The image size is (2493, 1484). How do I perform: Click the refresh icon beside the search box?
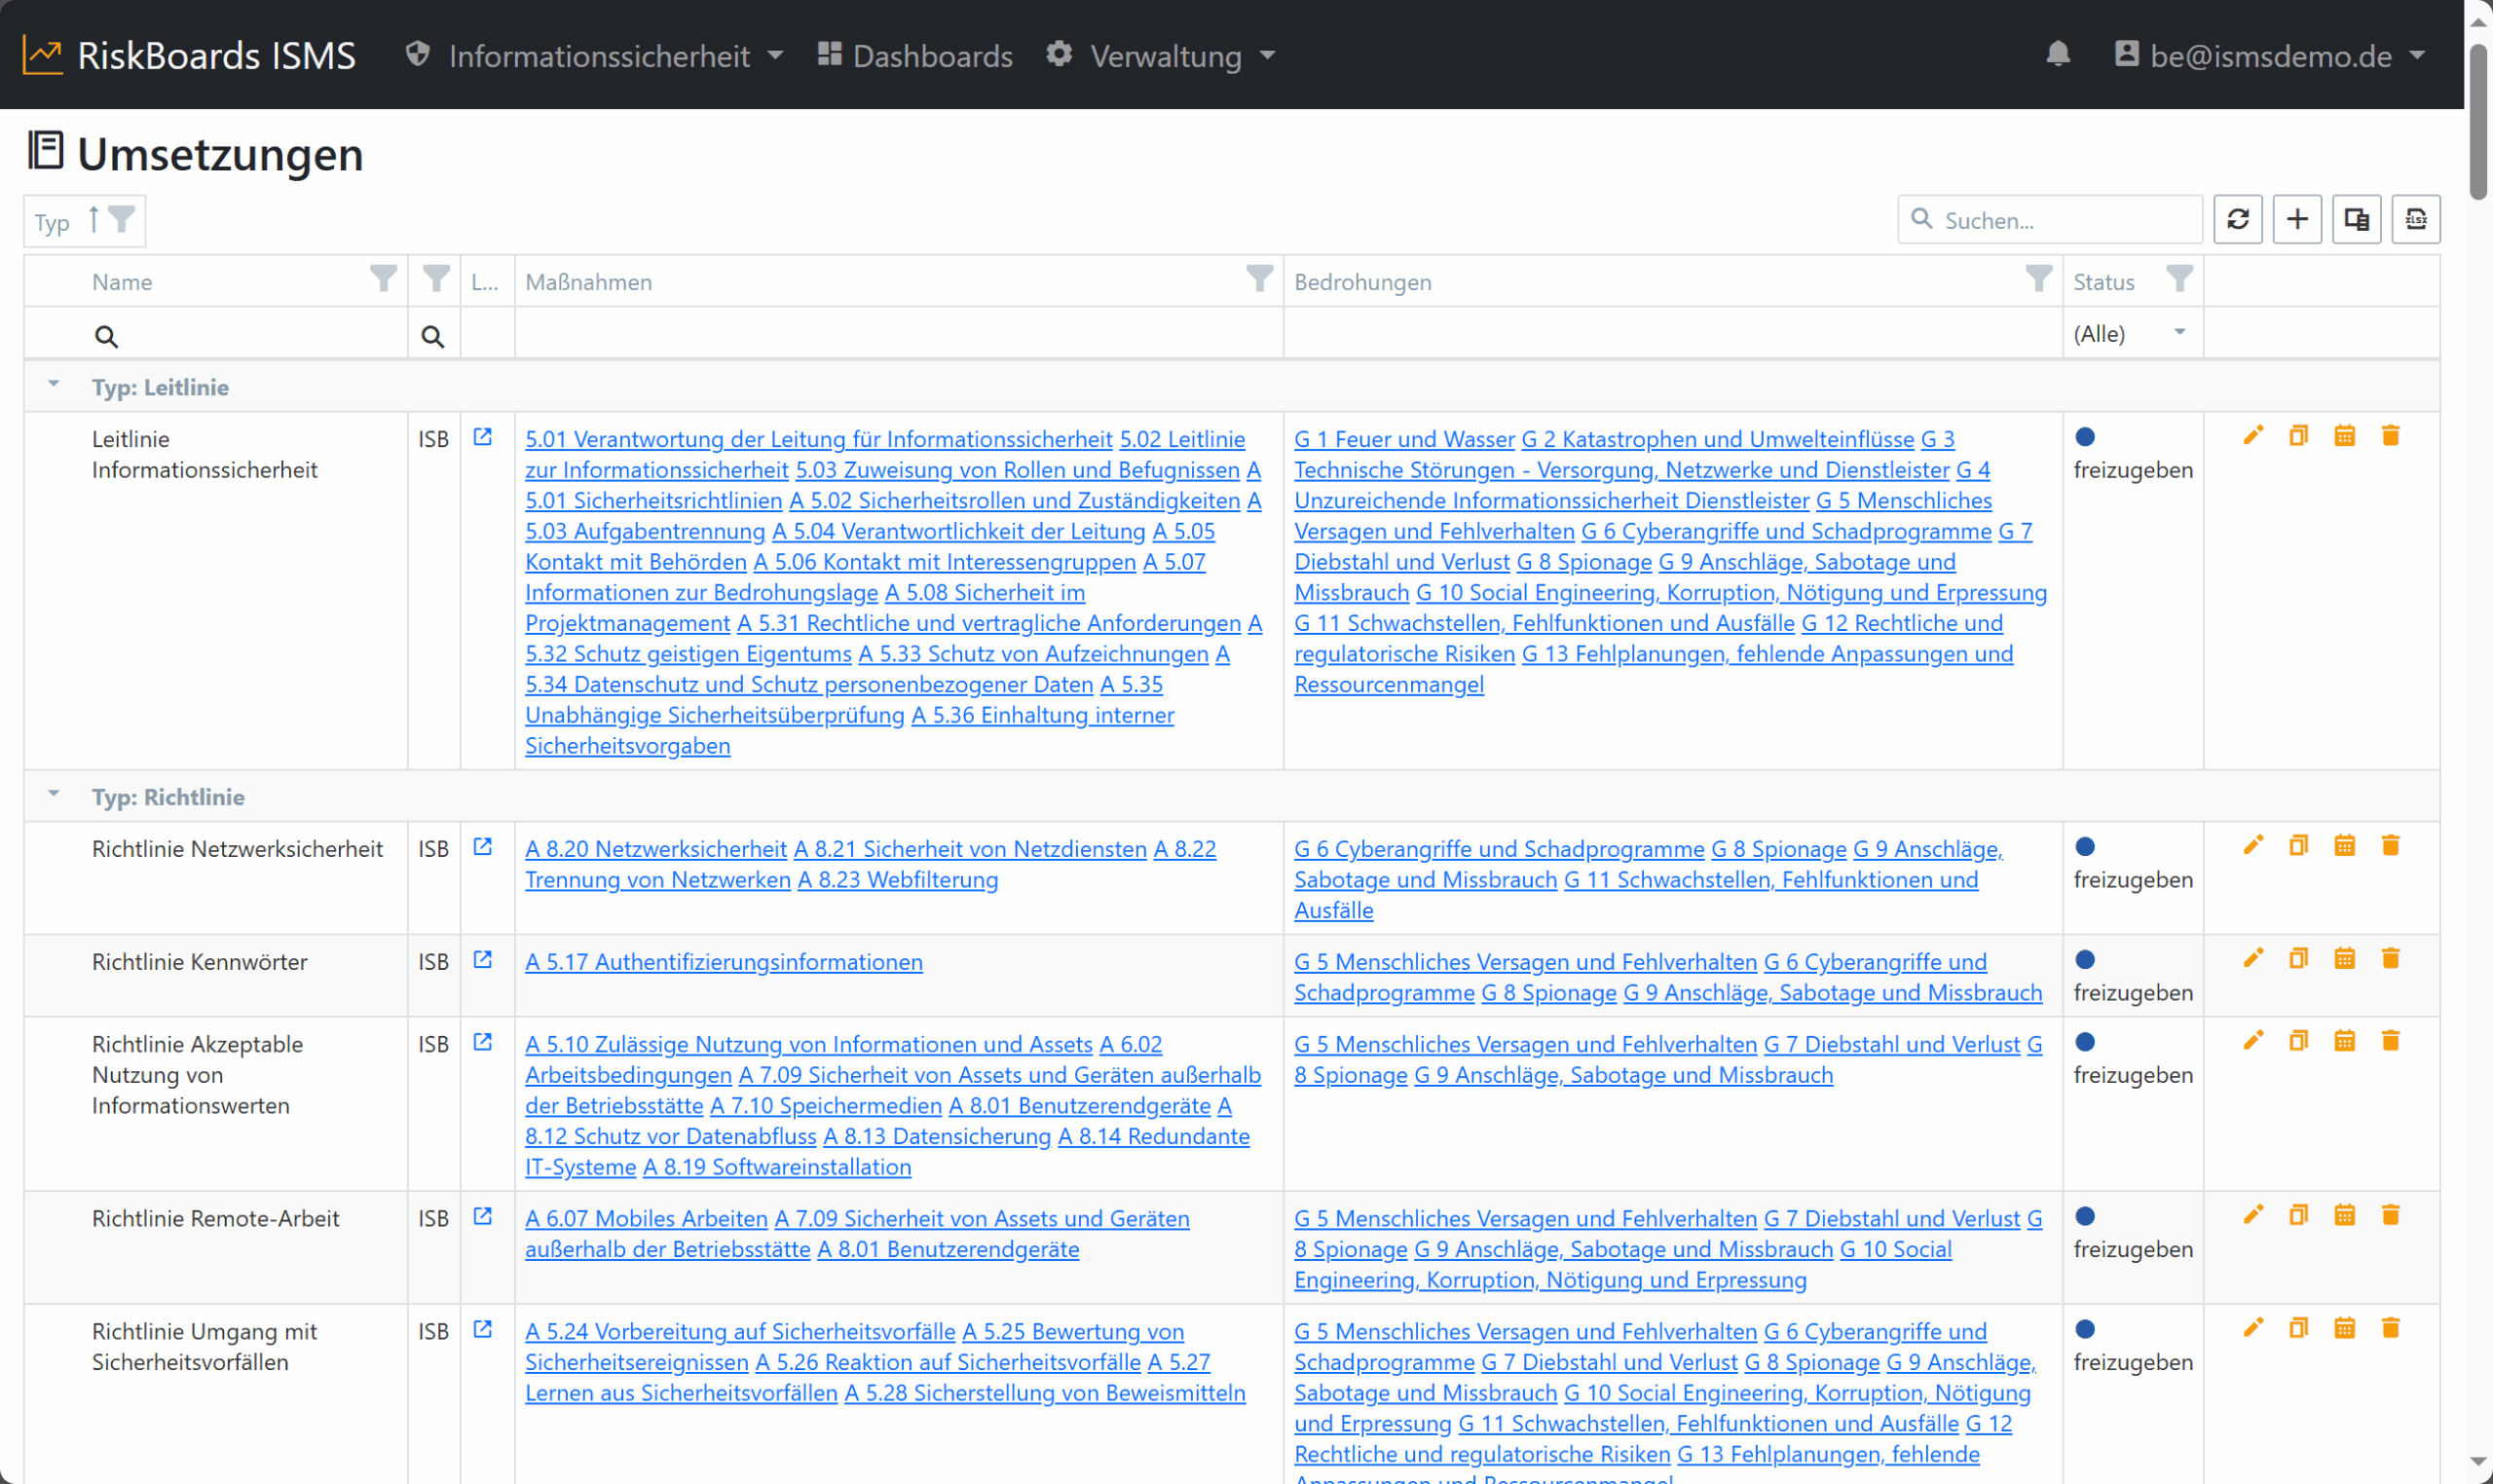click(x=2237, y=219)
